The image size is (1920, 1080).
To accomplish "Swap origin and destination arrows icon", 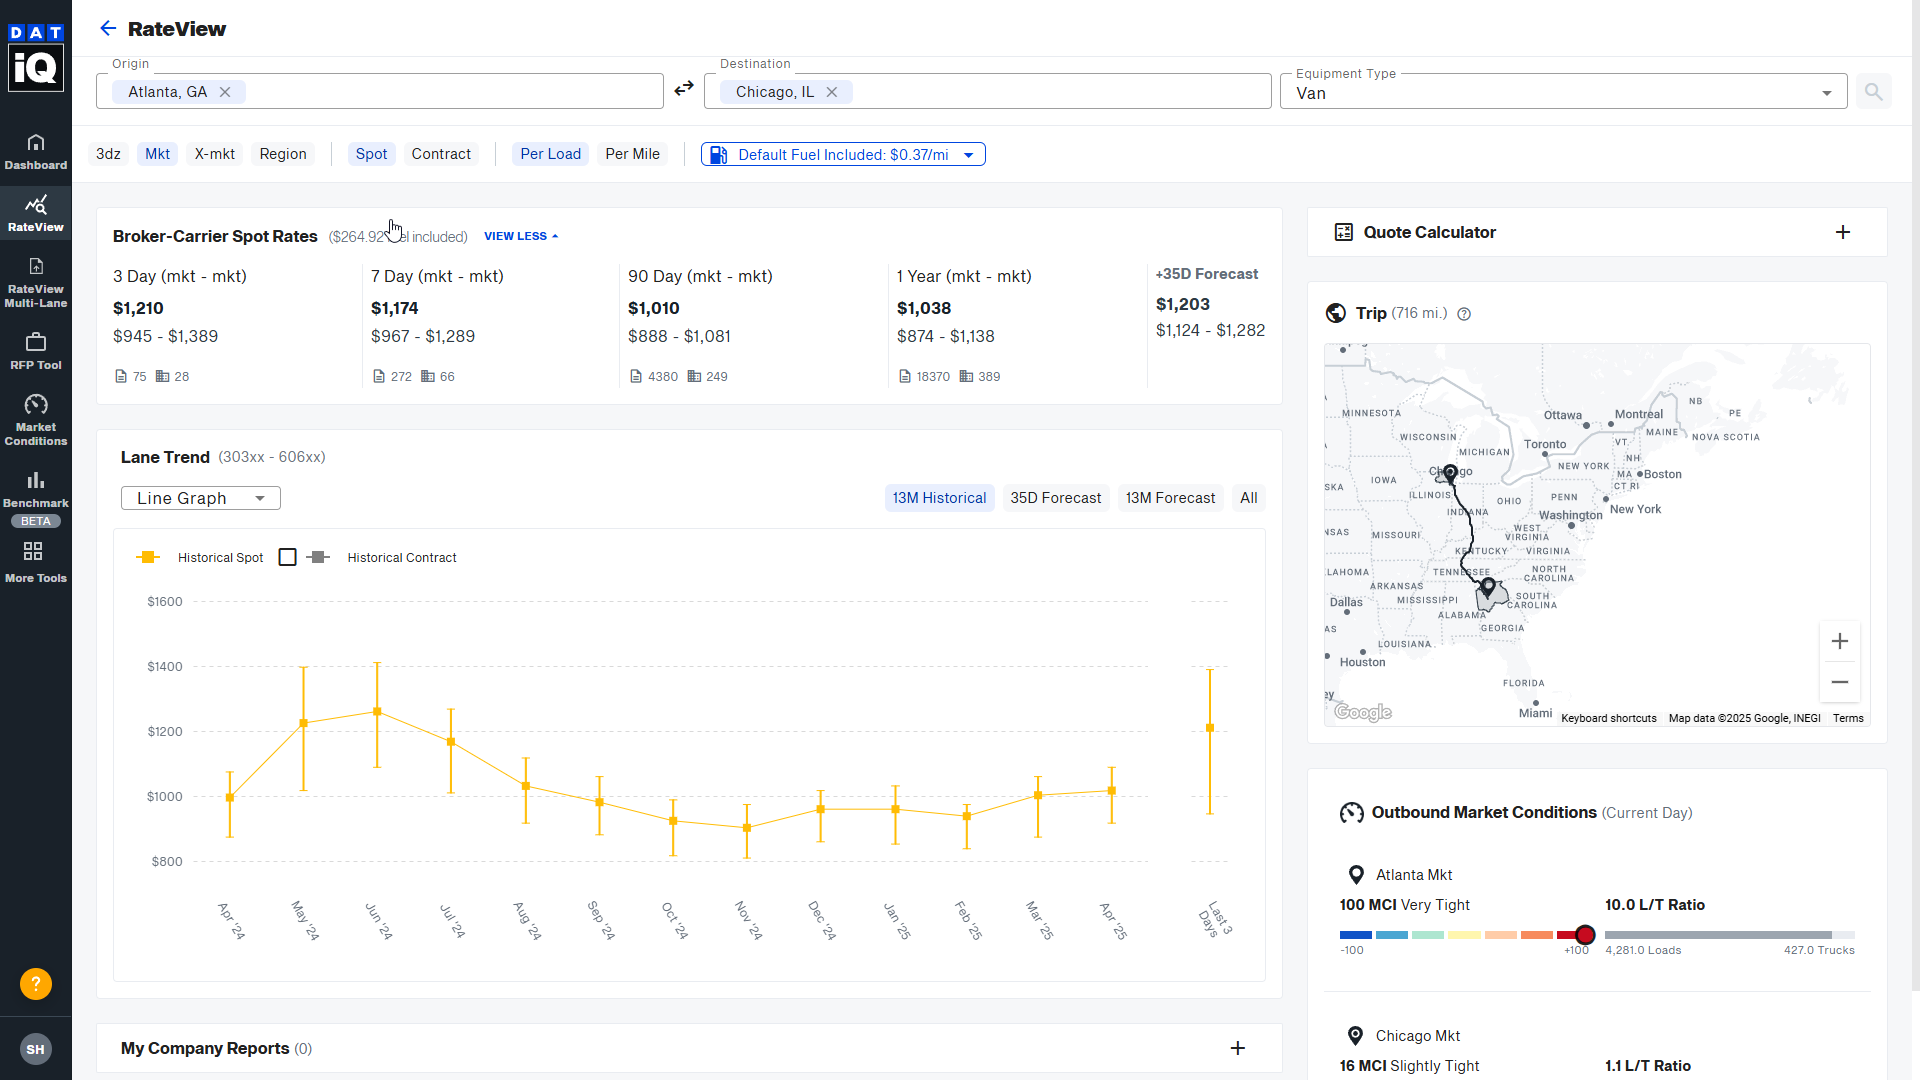I will click(684, 89).
